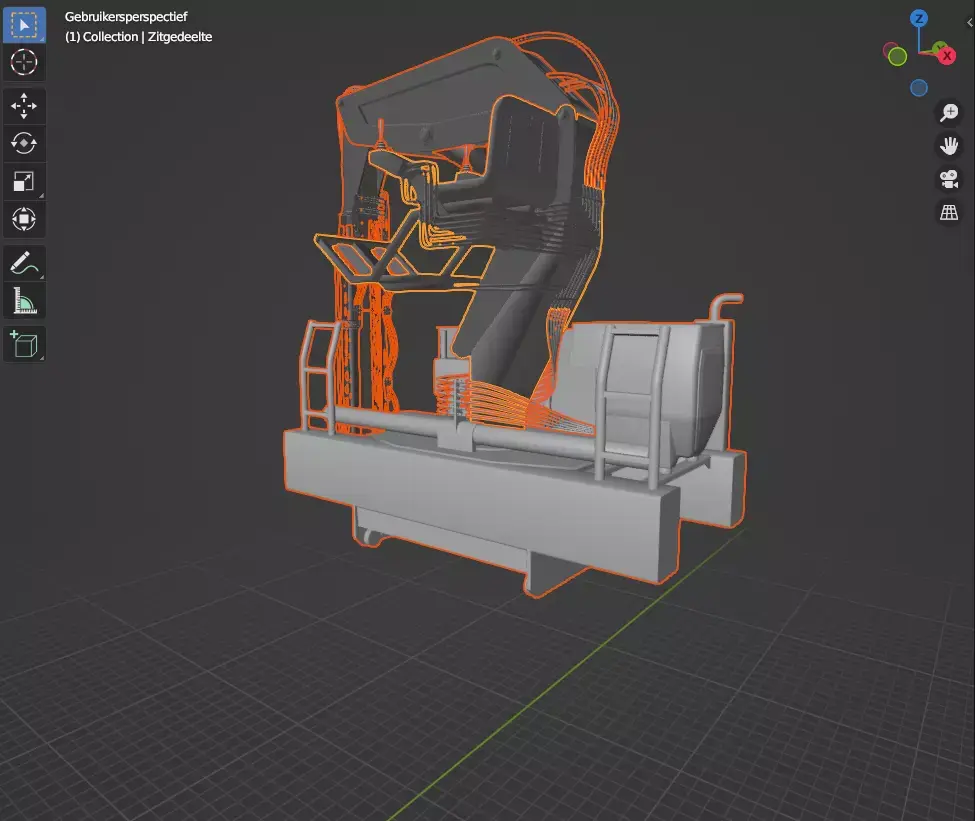Click the green negative Y axis circle
975x821 pixels.
897,57
